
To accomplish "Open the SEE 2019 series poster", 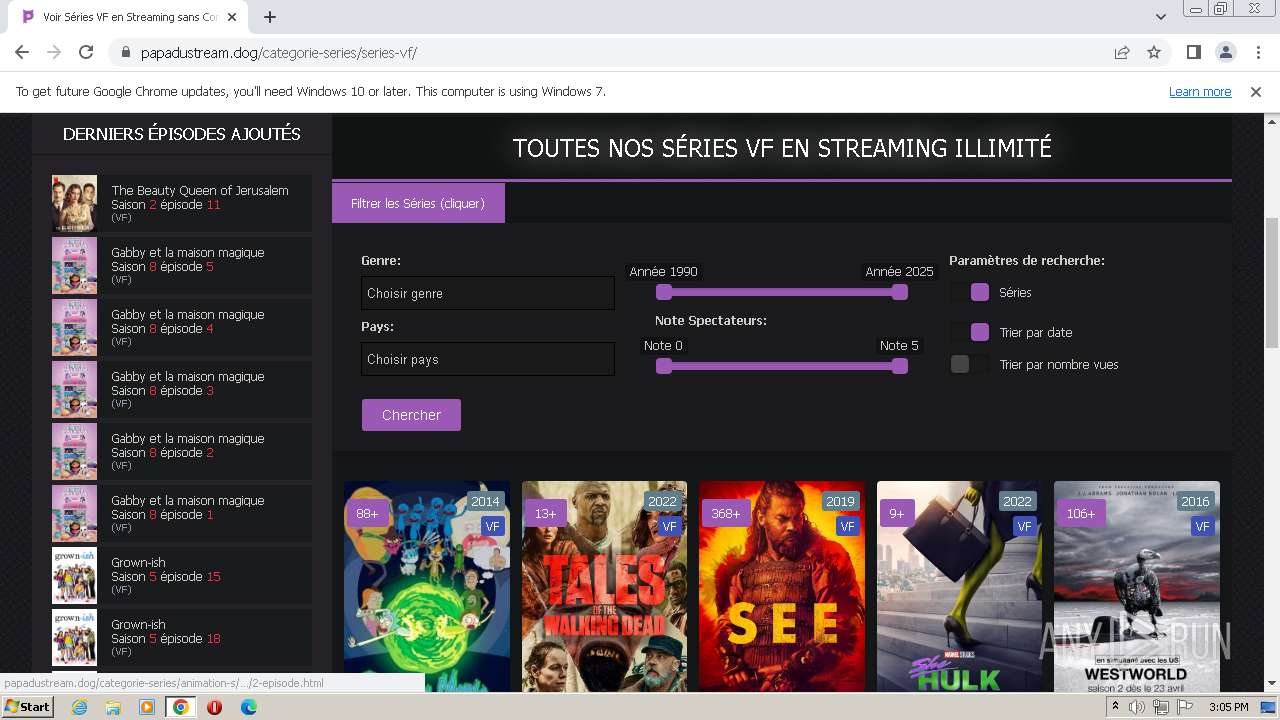I will pos(782,587).
